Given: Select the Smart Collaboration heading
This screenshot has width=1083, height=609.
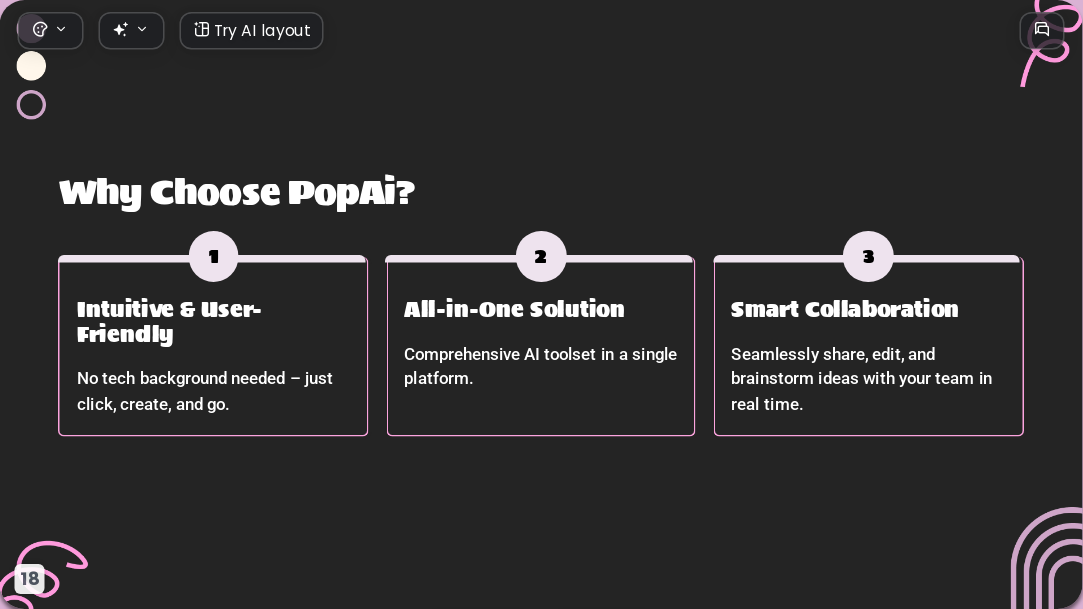Looking at the screenshot, I should click(845, 309).
